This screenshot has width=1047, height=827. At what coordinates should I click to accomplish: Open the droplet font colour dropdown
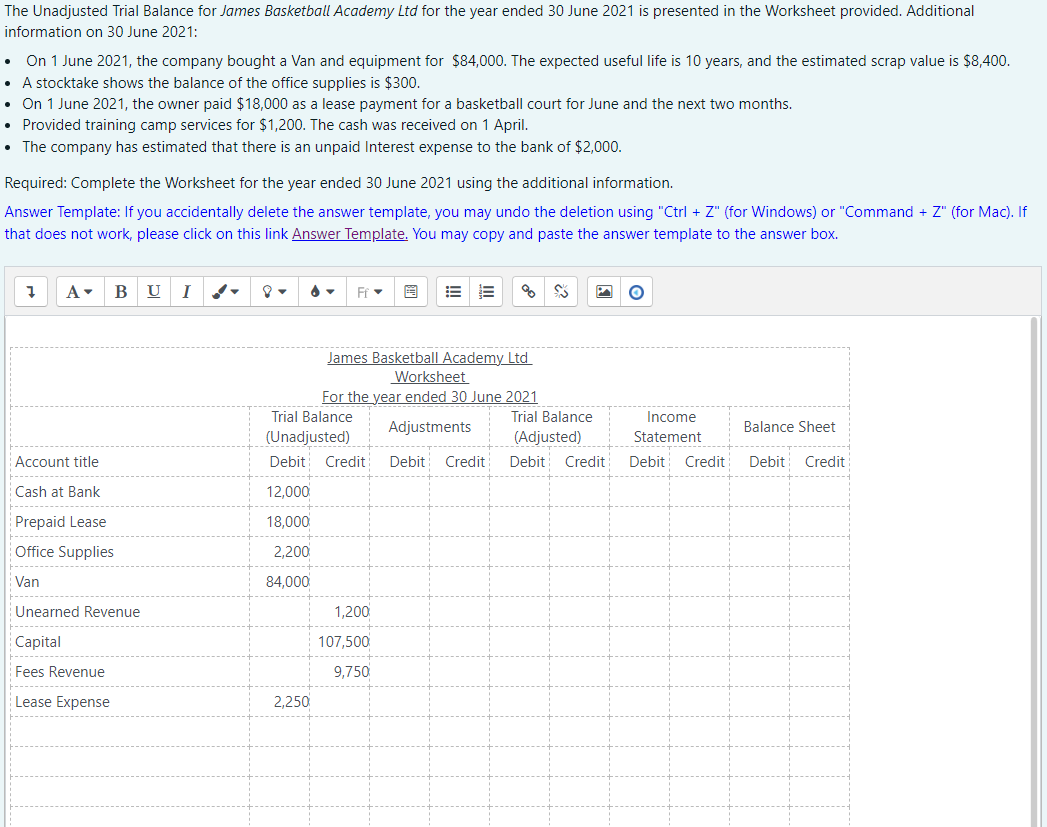(x=323, y=292)
